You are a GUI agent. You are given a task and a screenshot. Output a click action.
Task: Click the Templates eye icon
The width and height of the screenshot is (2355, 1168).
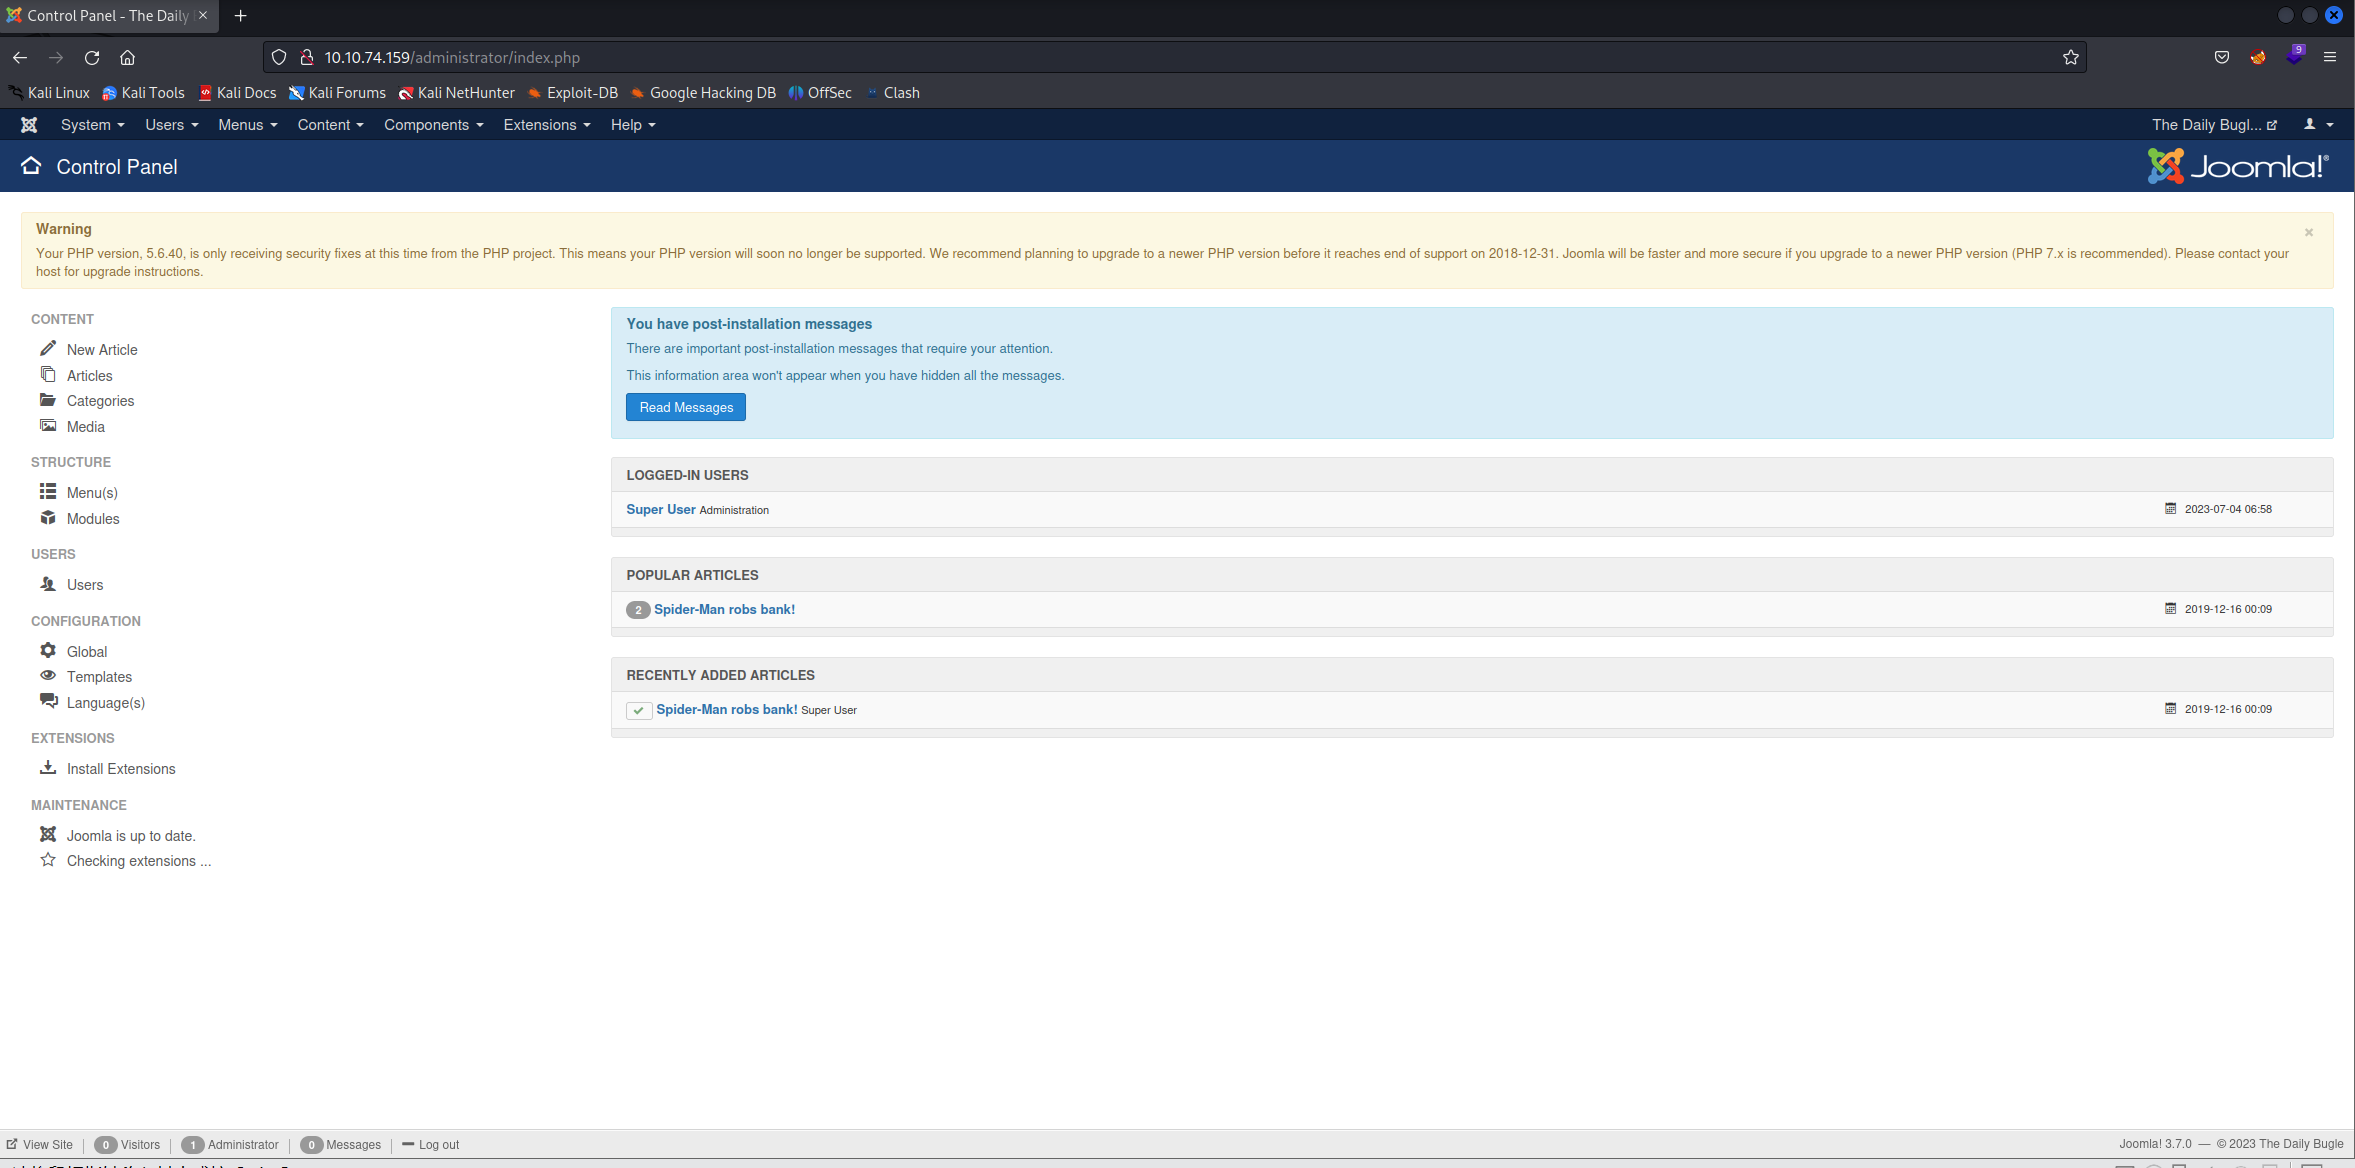pos(48,676)
